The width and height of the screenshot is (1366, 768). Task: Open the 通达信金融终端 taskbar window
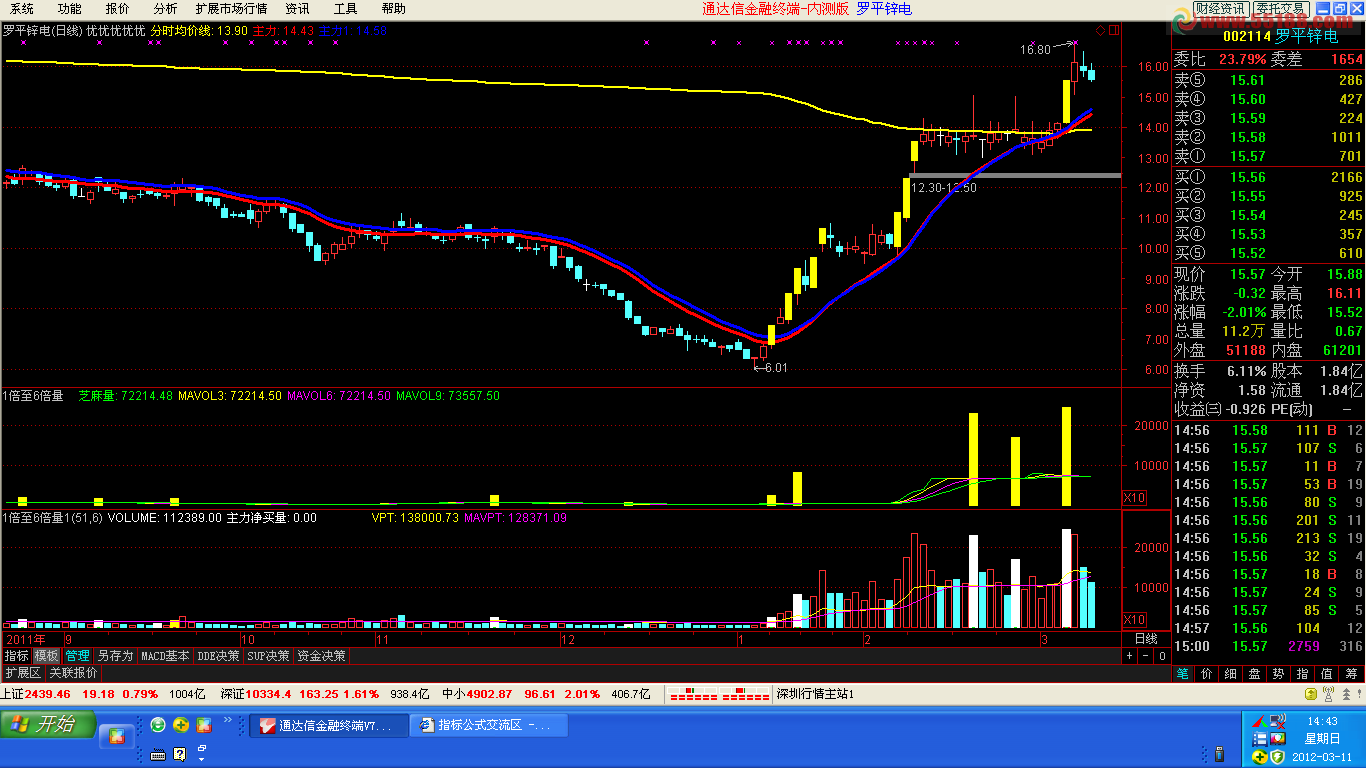click(329, 725)
